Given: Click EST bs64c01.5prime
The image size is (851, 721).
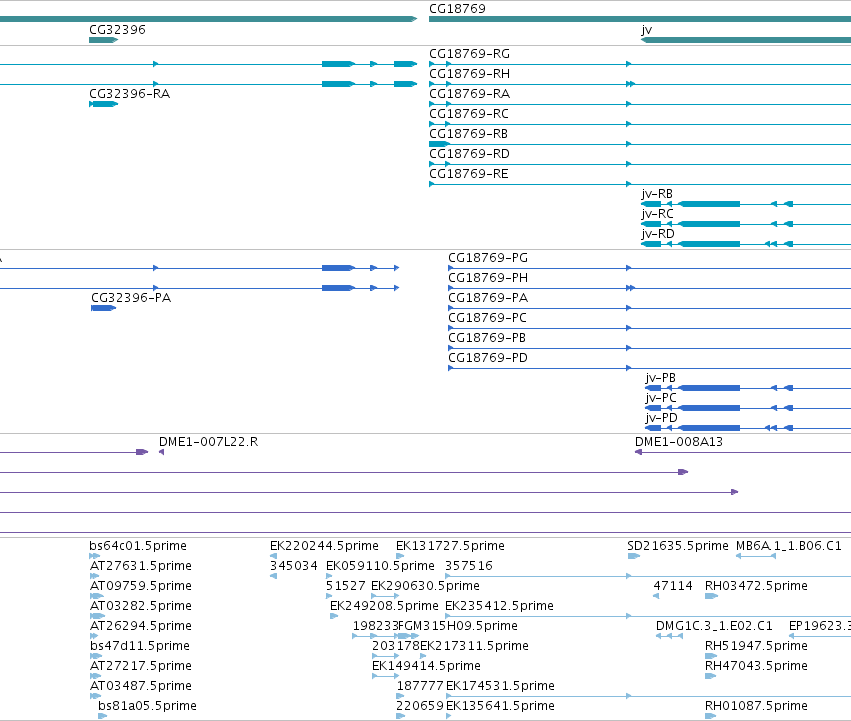Looking at the screenshot, I should click(x=138, y=546).
